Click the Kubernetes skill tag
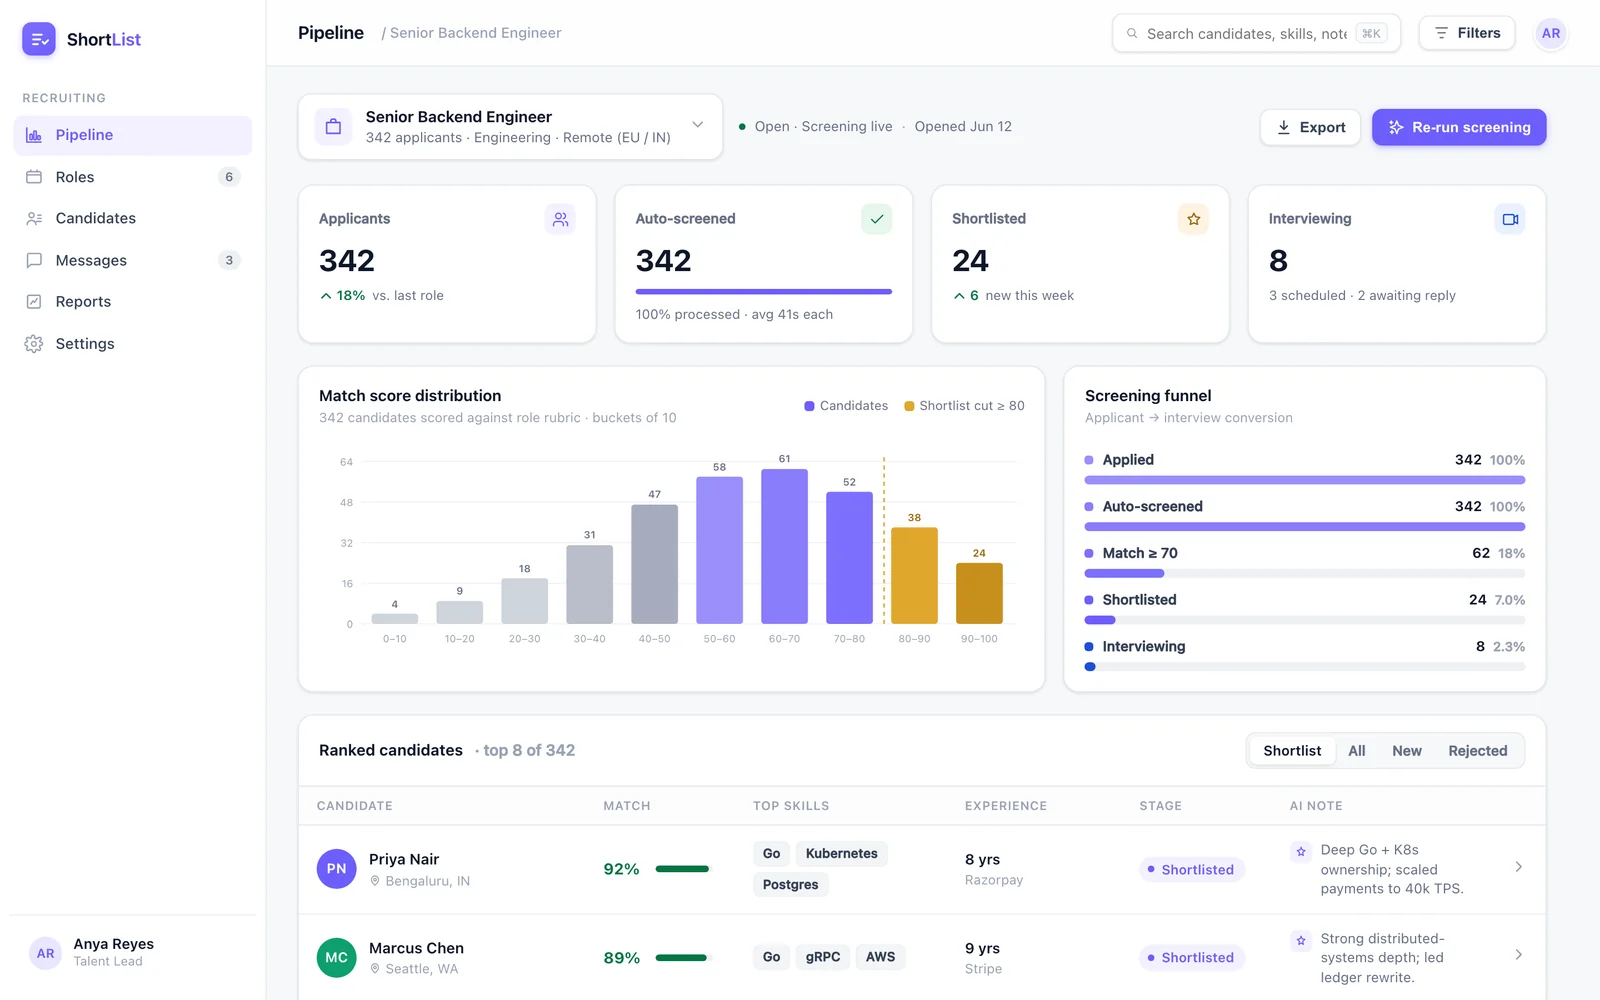 [x=841, y=854]
